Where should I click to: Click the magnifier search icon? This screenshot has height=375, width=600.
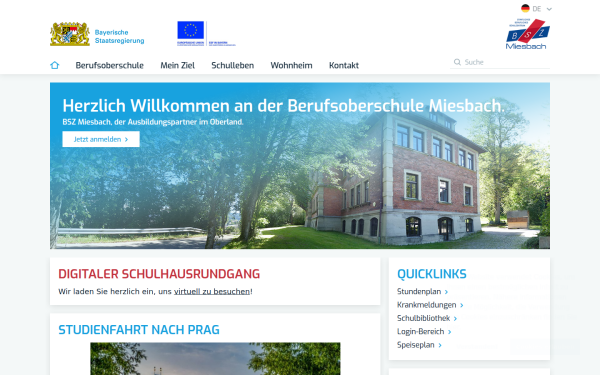point(457,62)
